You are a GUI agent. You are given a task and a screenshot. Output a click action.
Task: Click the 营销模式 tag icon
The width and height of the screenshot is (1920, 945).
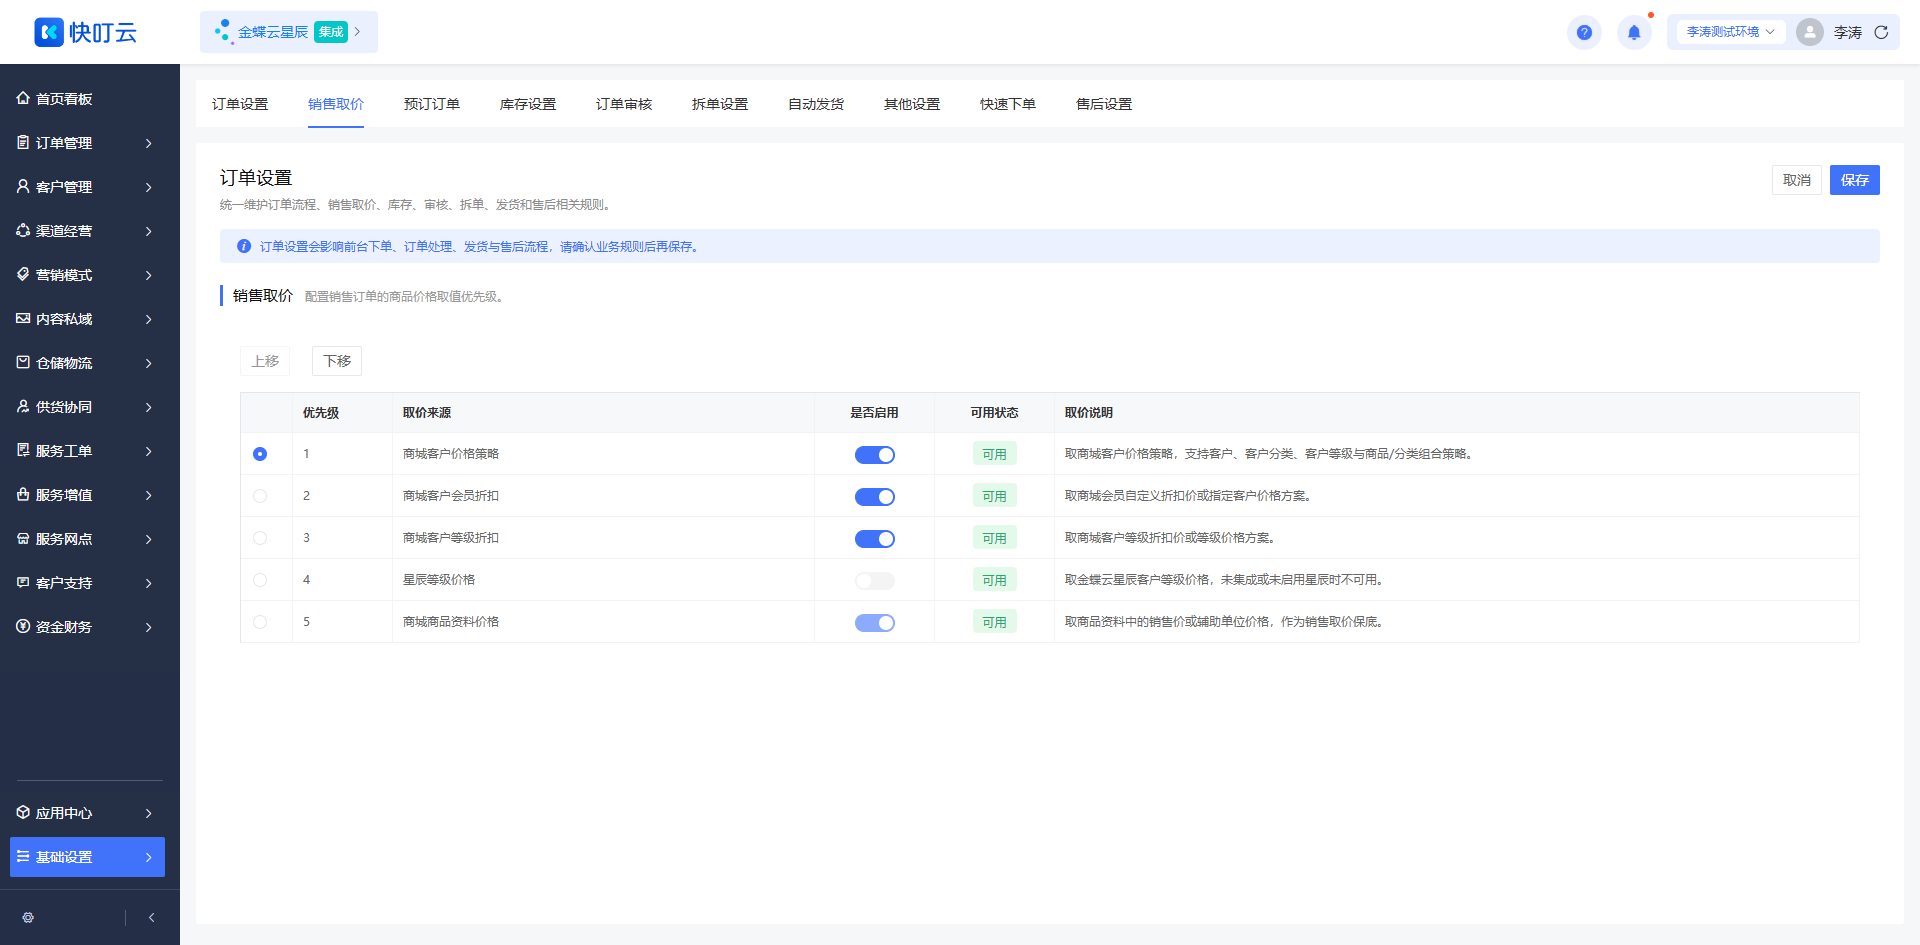click(x=23, y=274)
